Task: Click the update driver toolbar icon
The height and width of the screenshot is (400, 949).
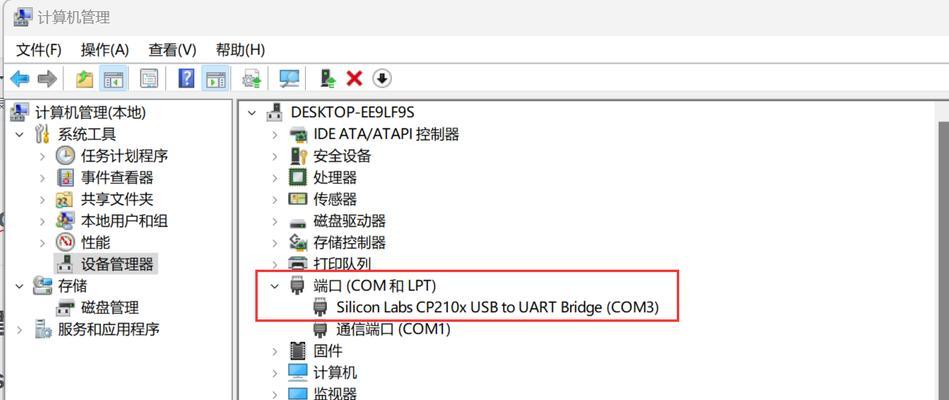Action: tap(327, 78)
